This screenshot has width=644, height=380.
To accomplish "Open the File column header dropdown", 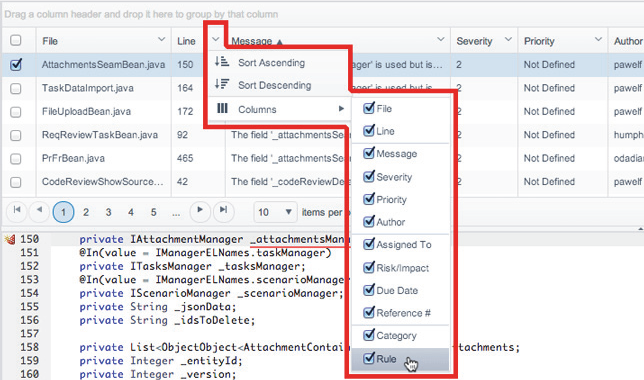I will pyautogui.click(x=161, y=39).
